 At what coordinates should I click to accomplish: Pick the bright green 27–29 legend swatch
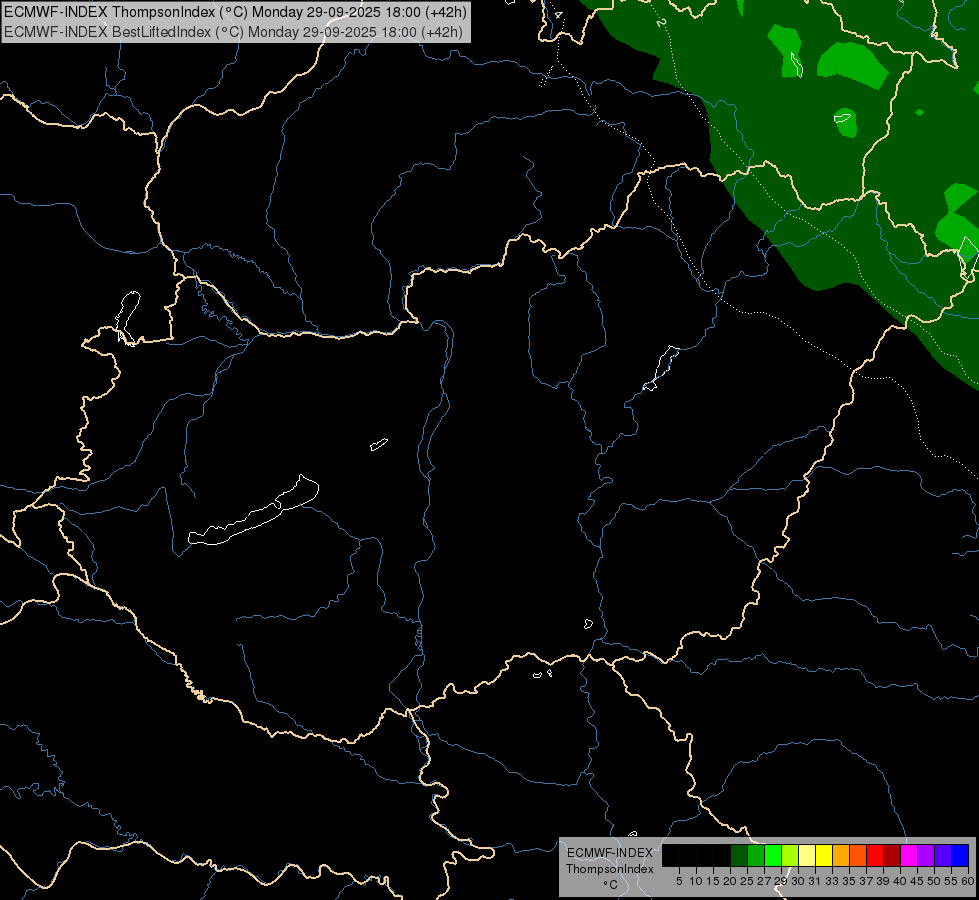pyautogui.click(x=773, y=855)
